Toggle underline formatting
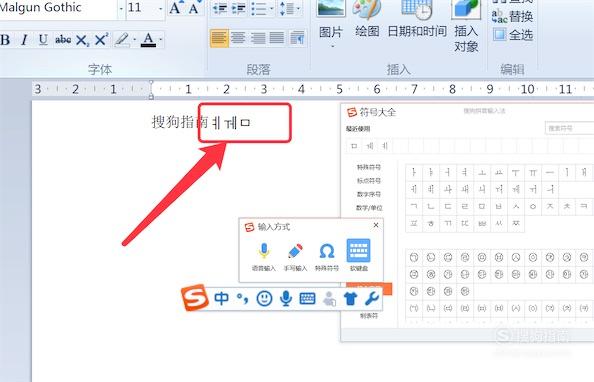The width and height of the screenshot is (594, 382). pyautogui.click(x=43, y=39)
